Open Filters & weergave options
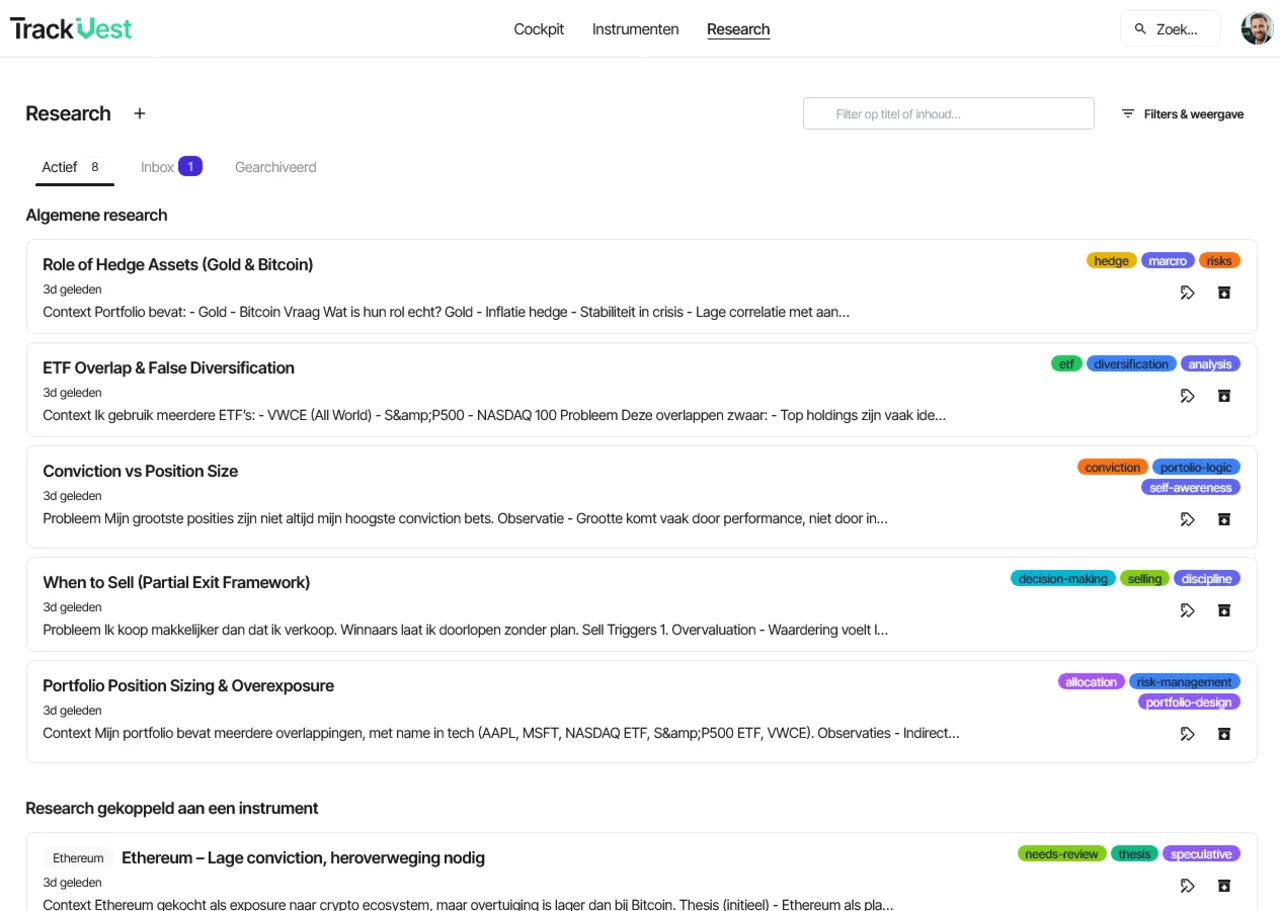This screenshot has width=1280, height=911. click(x=1182, y=114)
